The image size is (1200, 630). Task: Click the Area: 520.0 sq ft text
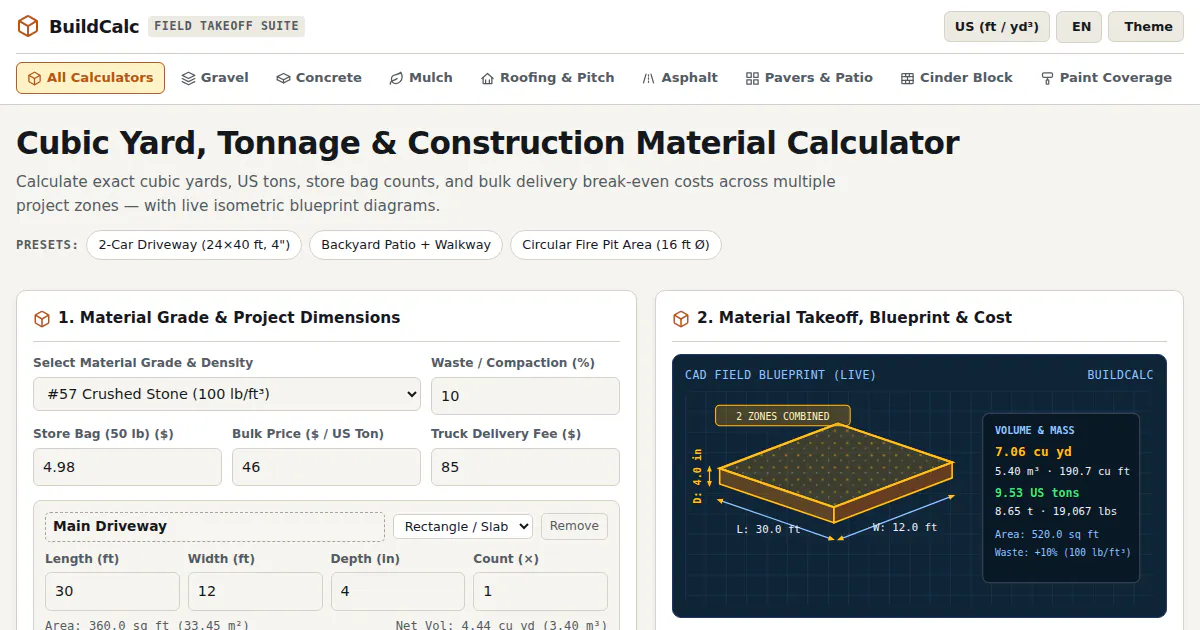[x=1047, y=535]
